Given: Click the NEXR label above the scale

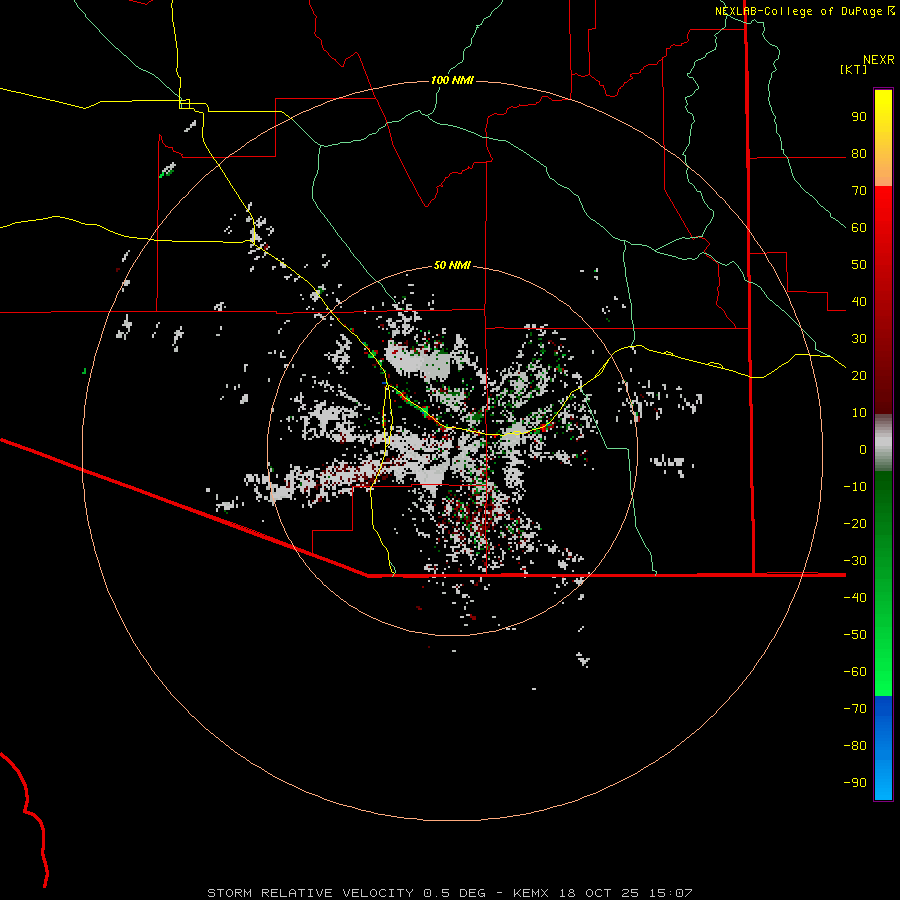Looking at the screenshot, I should click(x=879, y=60).
